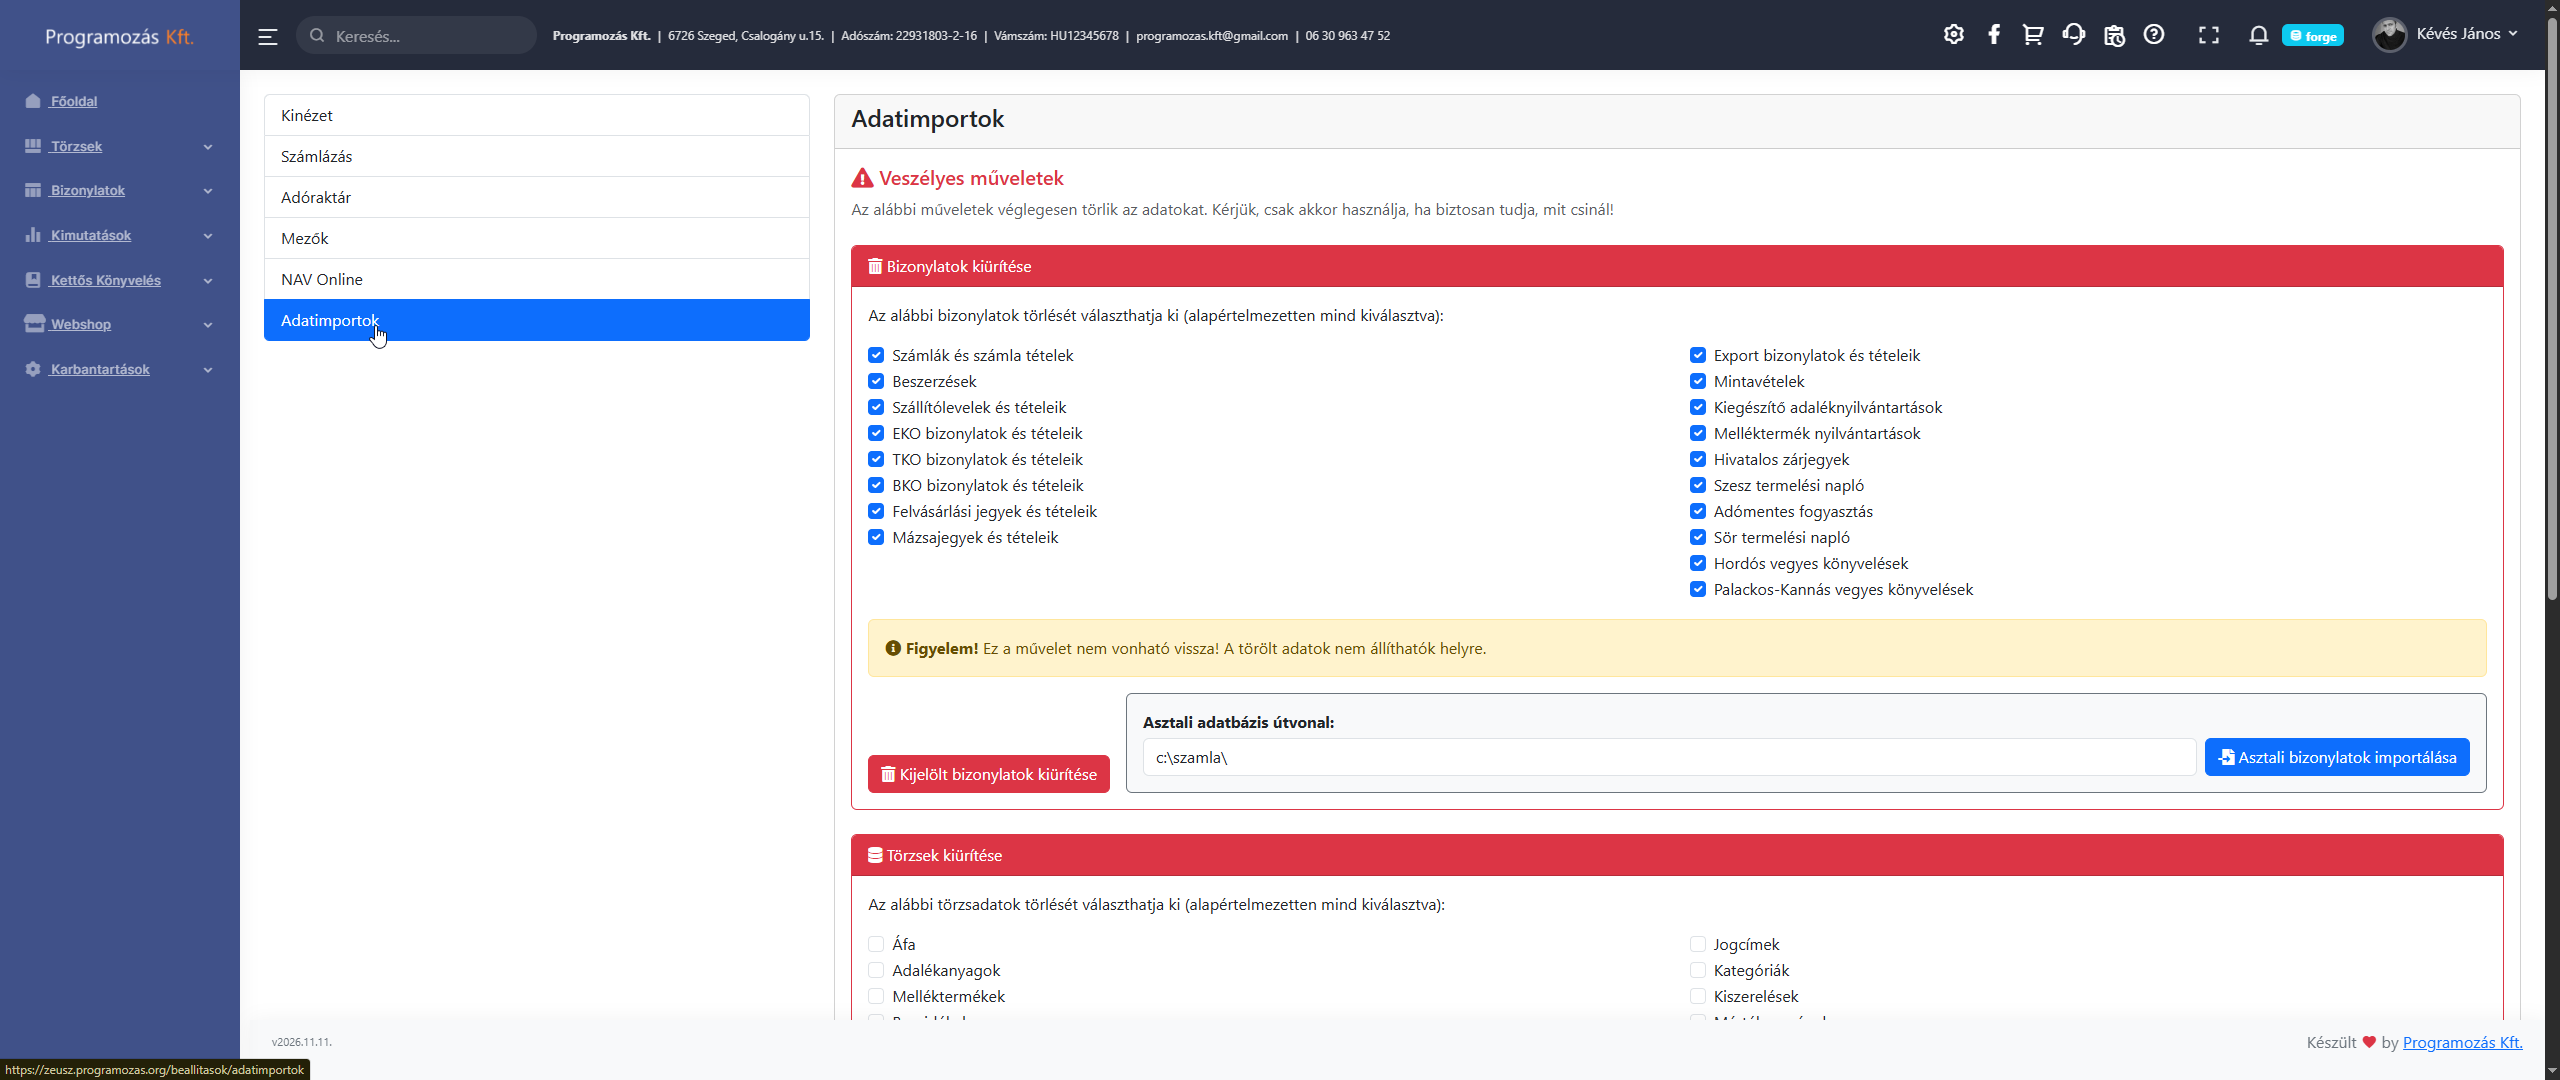Click the question mark help icon

tap(2154, 35)
